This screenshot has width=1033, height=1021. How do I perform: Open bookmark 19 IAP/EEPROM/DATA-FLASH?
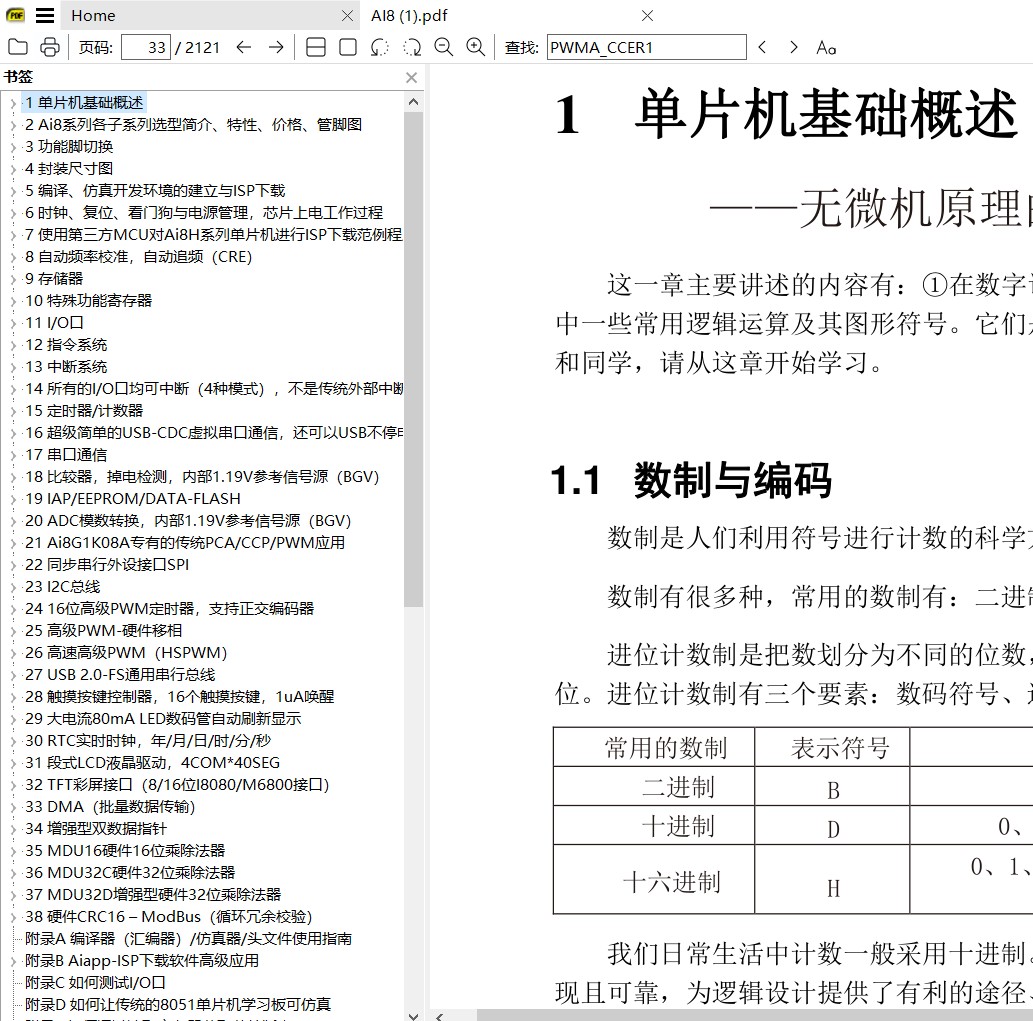tap(132, 499)
